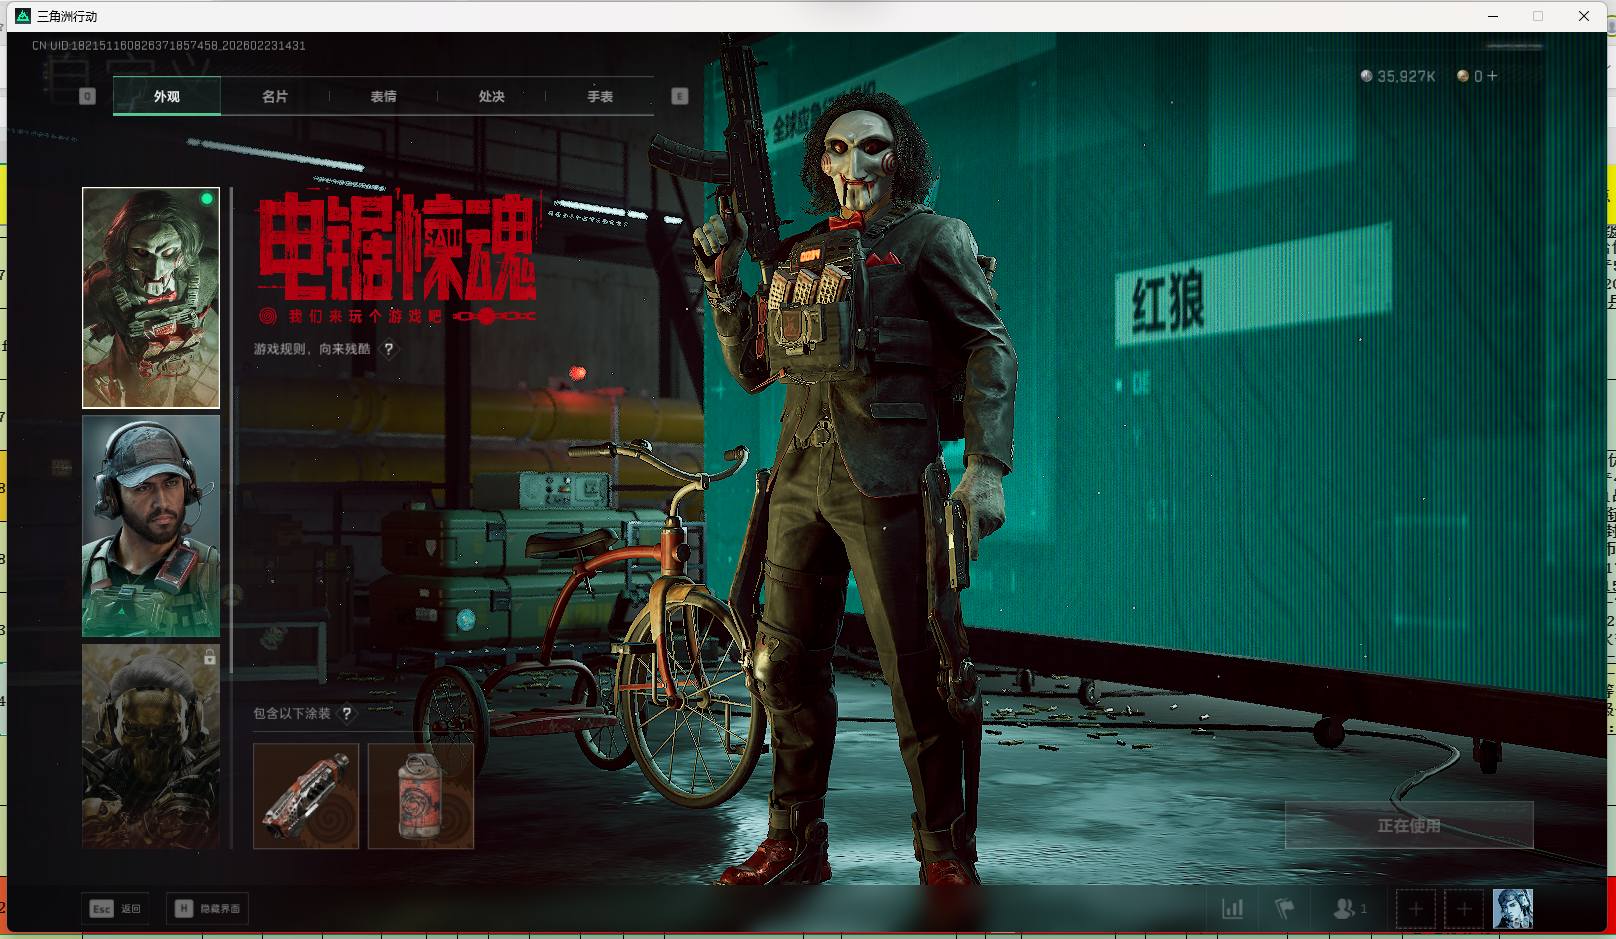Click the second empty teammate plus slot
The width and height of the screenshot is (1616, 939).
[x=1464, y=909]
